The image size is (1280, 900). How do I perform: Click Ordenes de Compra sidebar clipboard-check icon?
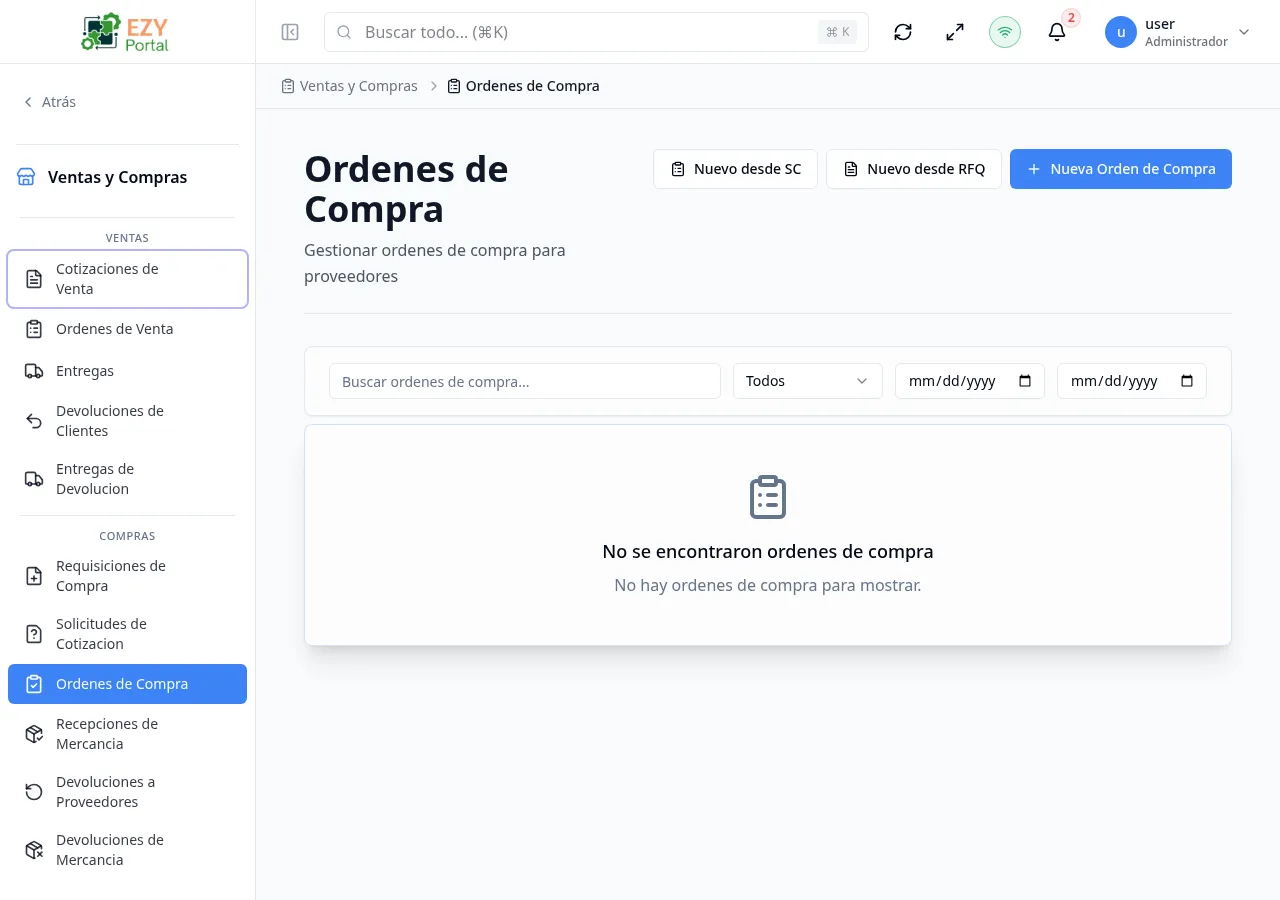[34, 684]
